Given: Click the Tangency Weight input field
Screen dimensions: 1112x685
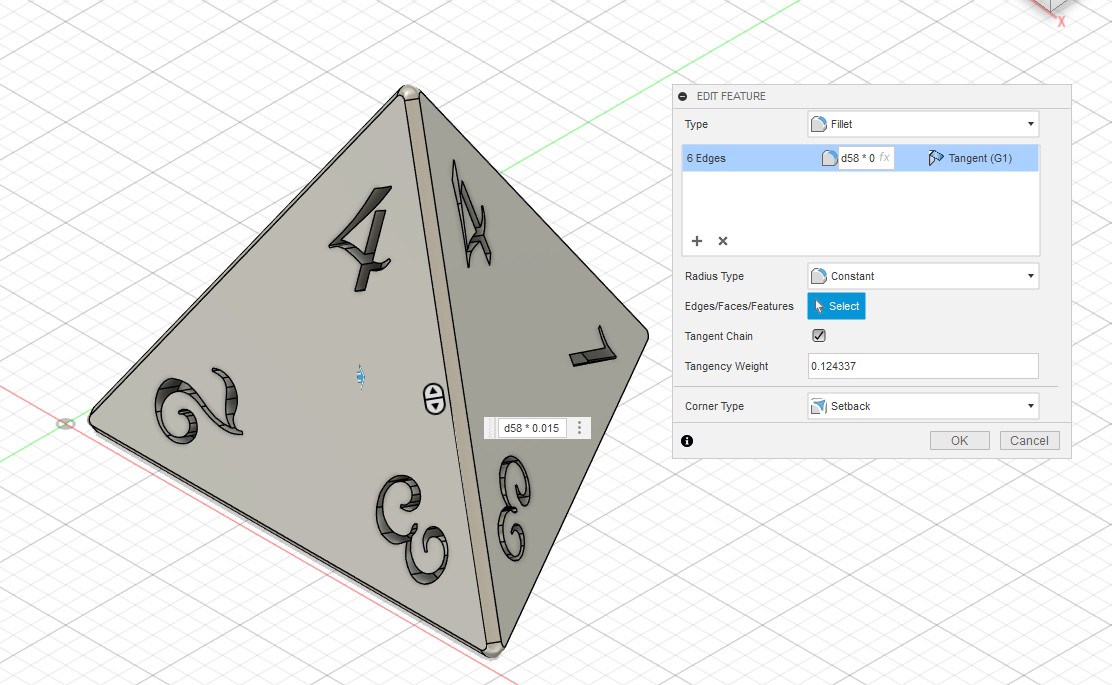Looking at the screenshot, I should point(922,366).
